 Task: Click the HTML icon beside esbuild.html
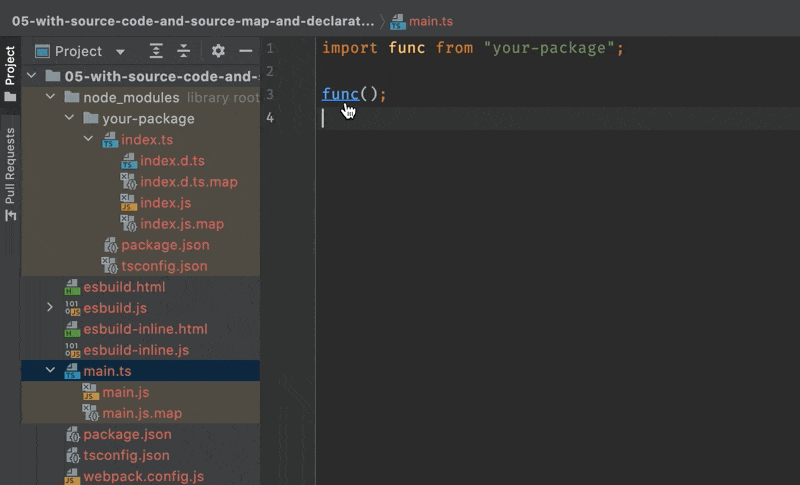coord(72,287)
